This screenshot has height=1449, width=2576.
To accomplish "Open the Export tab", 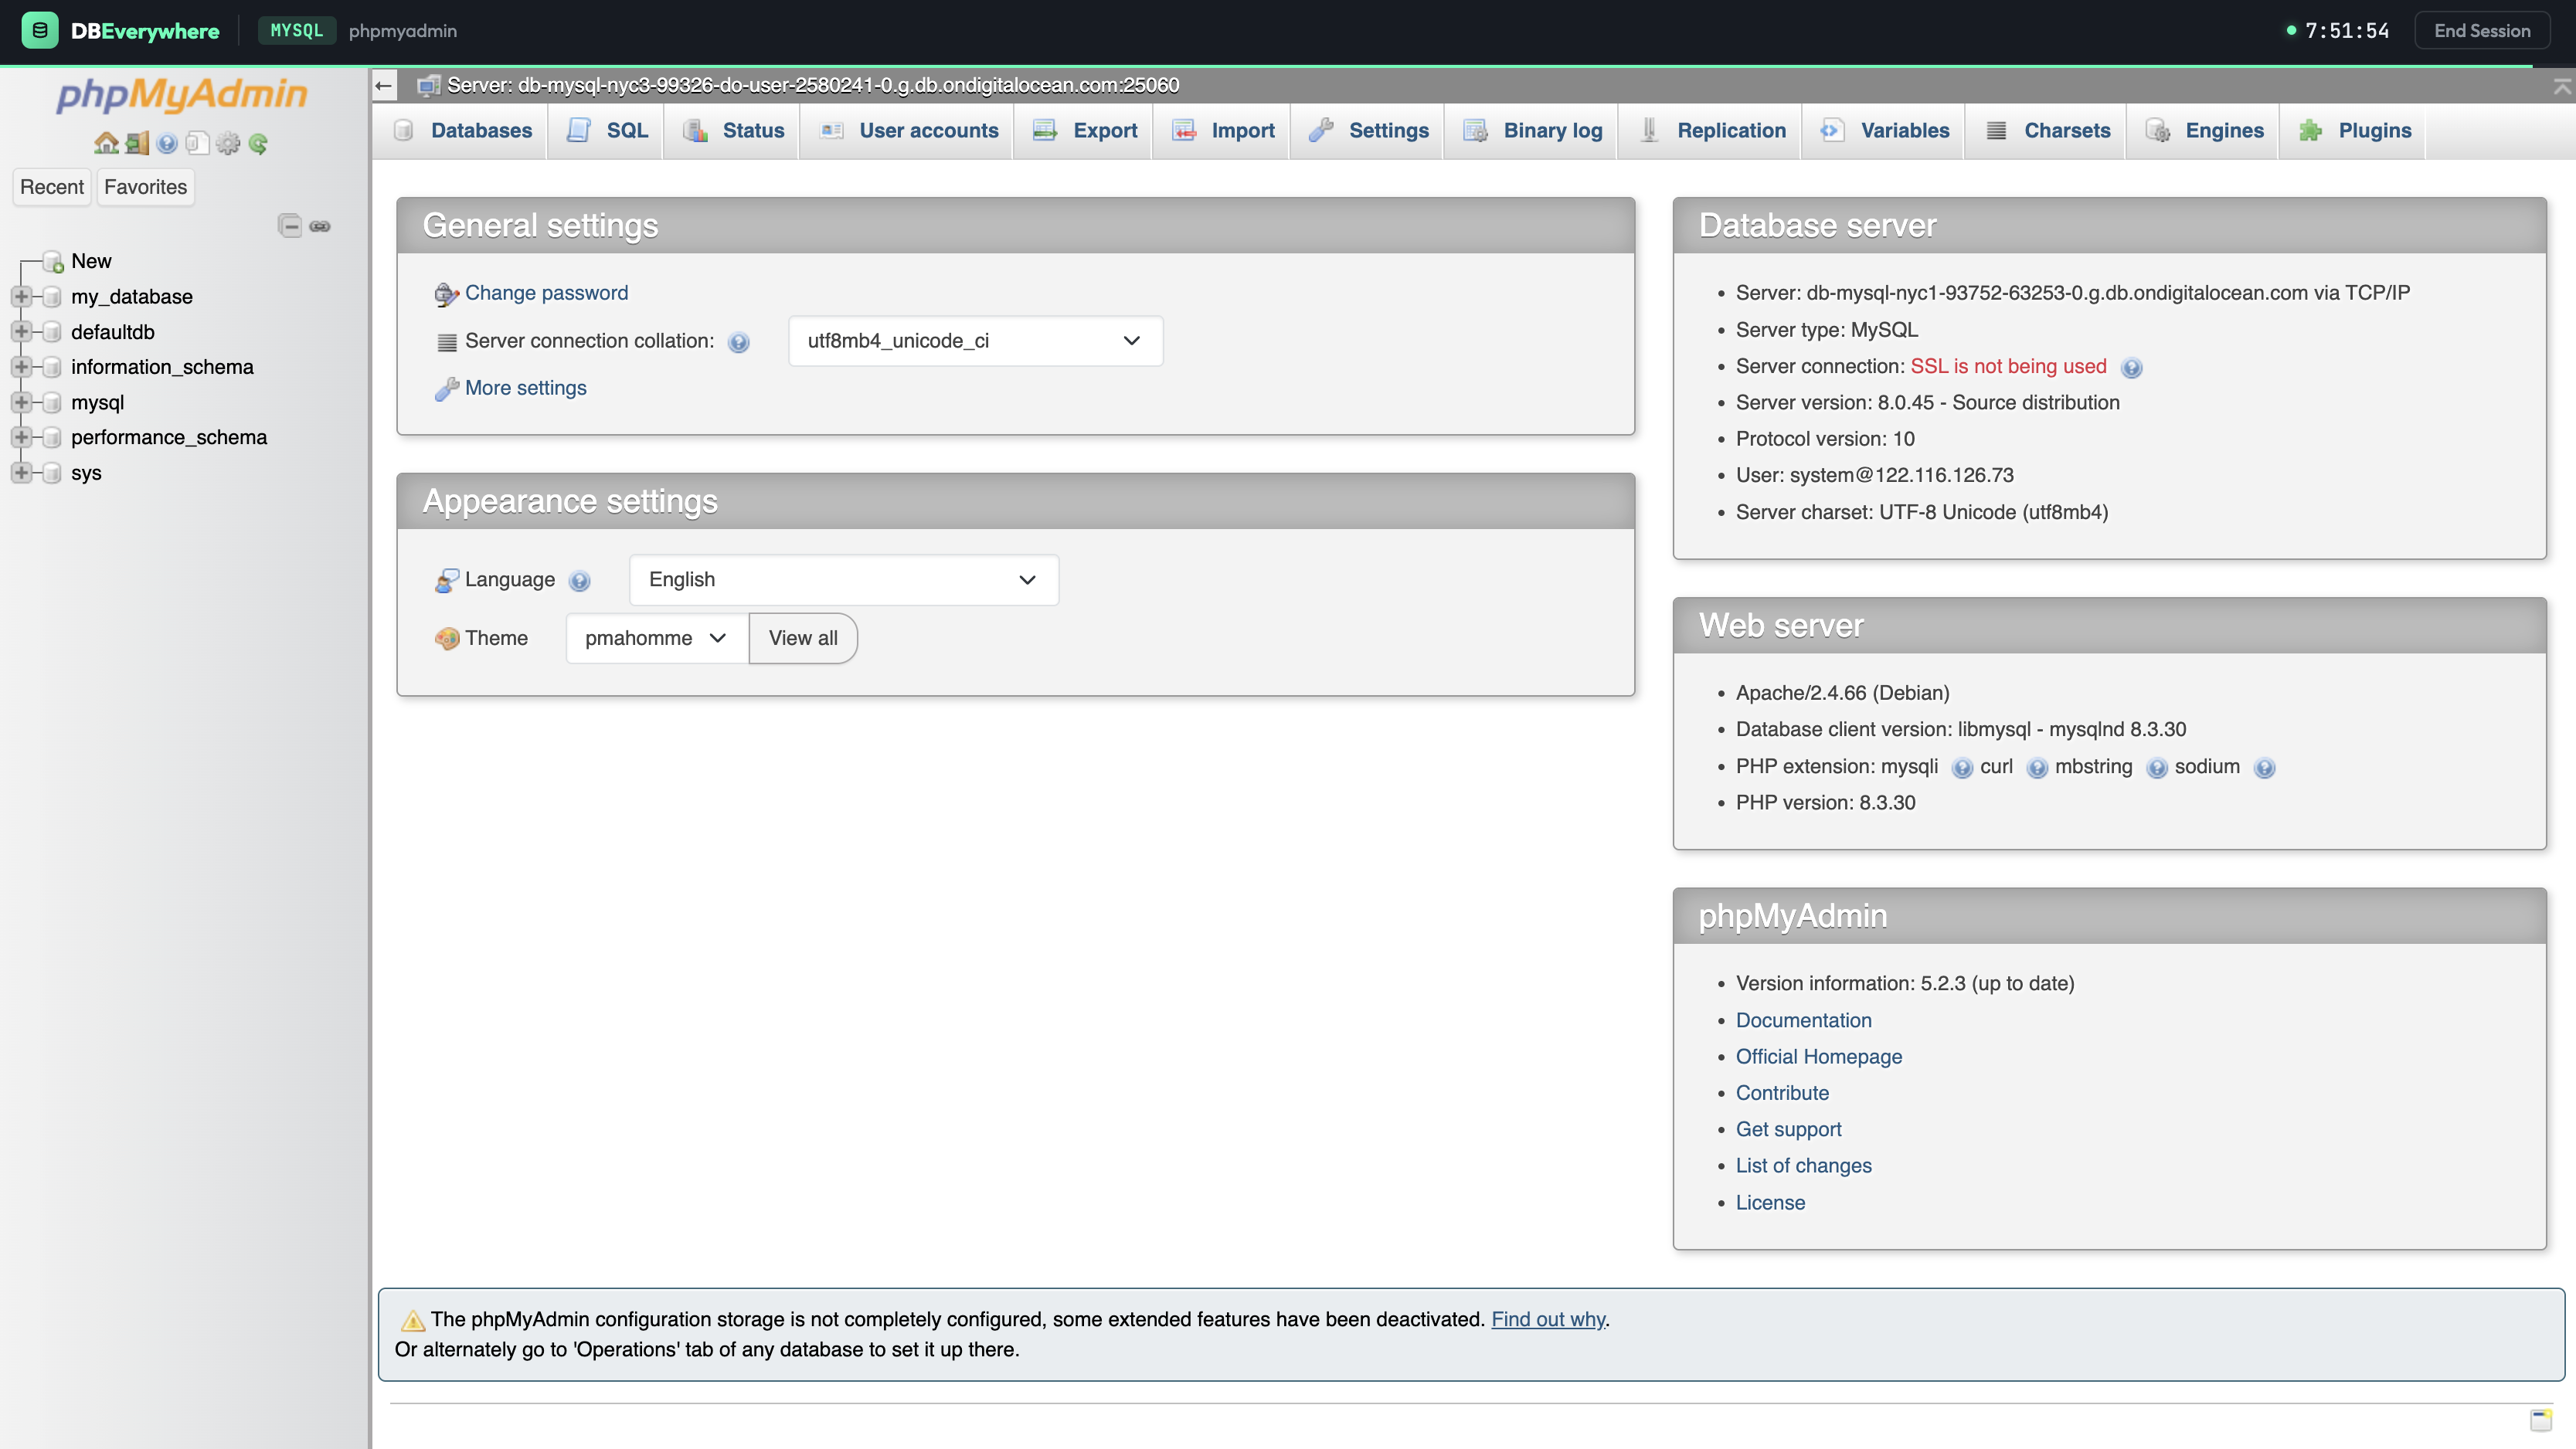I will 1083,130.
